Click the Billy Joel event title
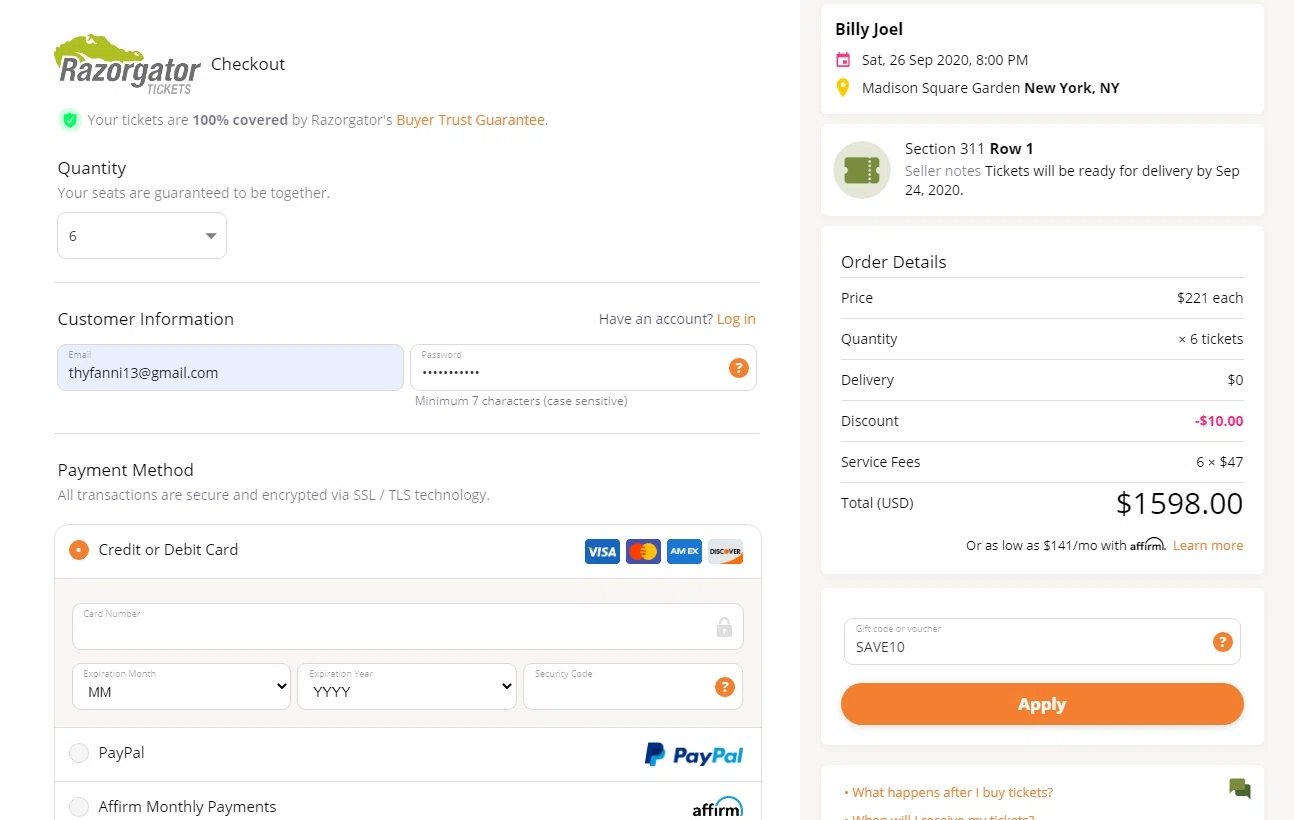The image size is (1294, 820). coord(869,29)
